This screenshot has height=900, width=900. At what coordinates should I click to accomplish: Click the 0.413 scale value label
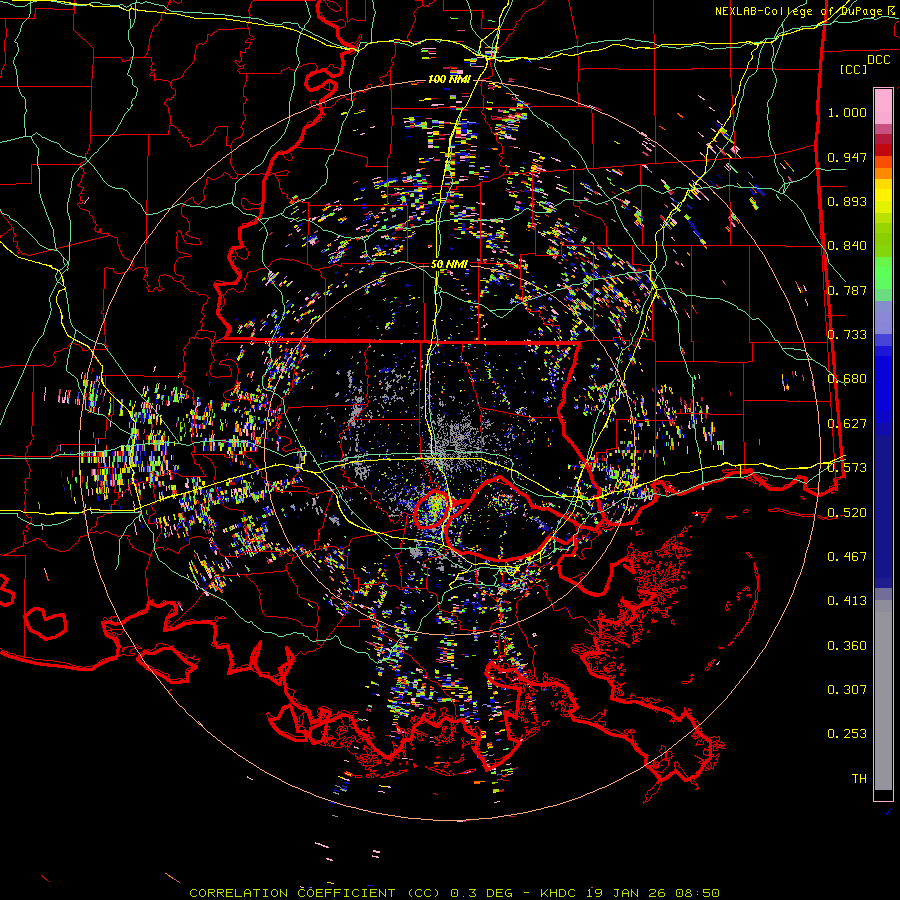(847, 601)
